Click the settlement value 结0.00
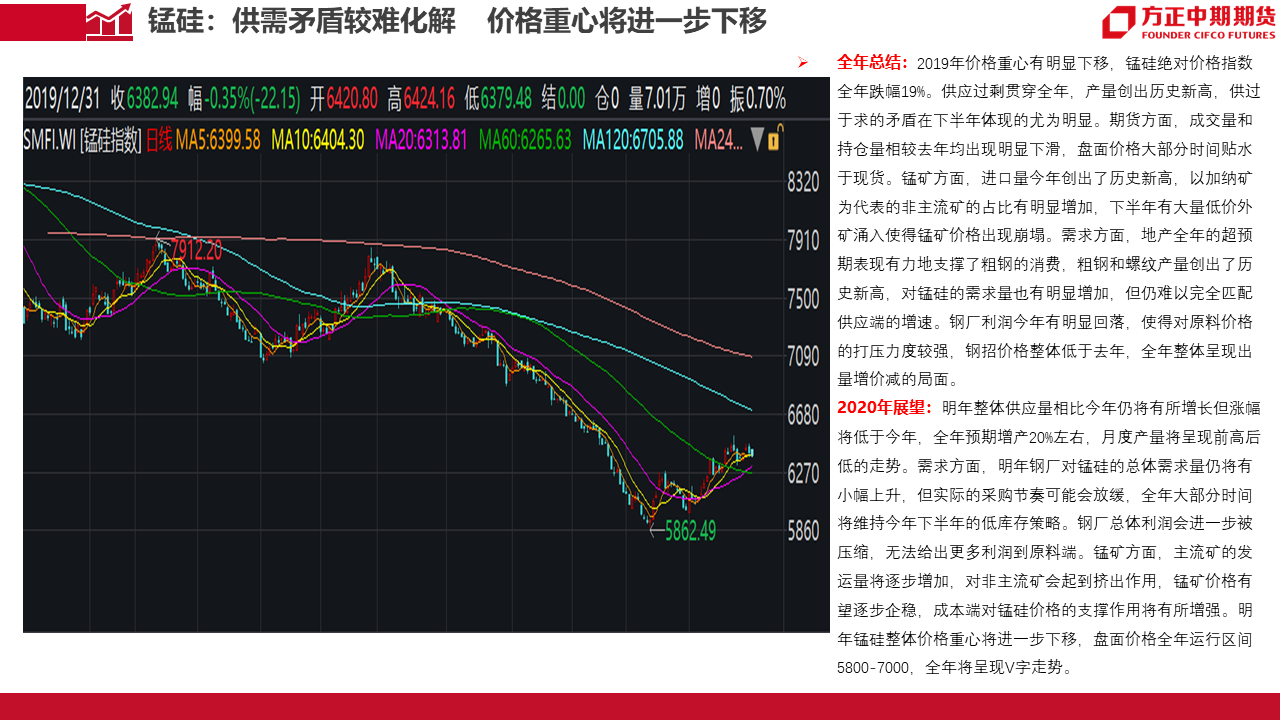 tap(564, 99)
